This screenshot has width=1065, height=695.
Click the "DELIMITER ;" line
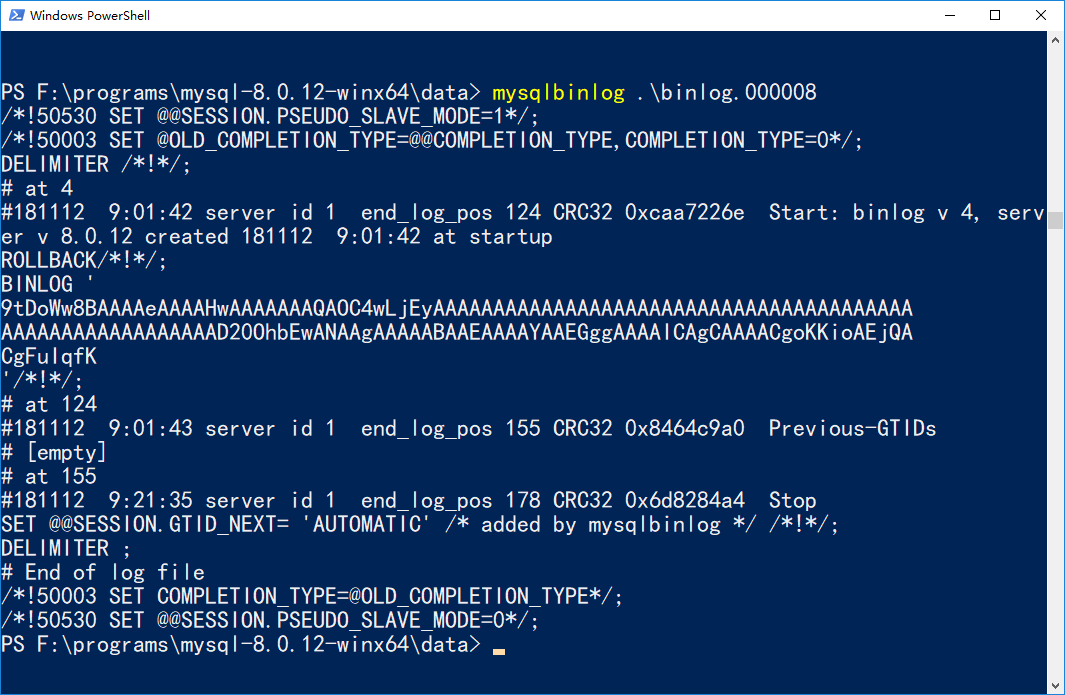click(x=66, y=549)
